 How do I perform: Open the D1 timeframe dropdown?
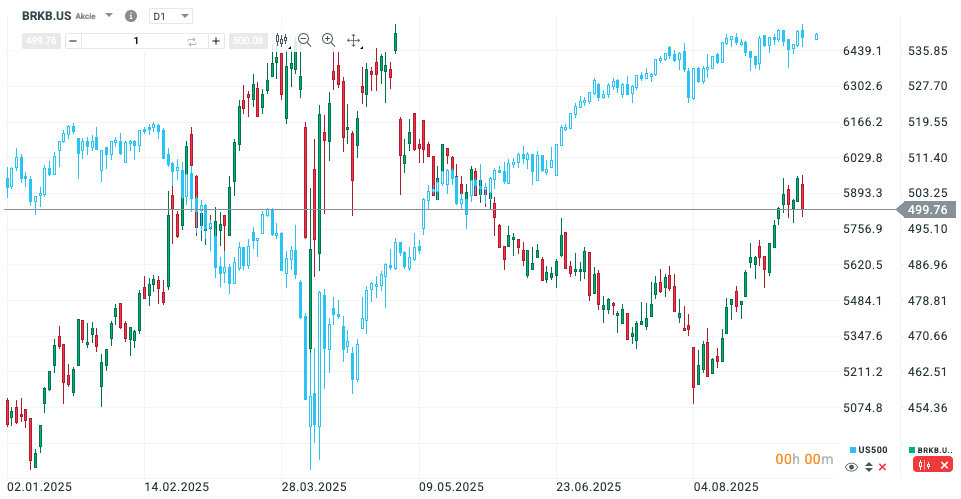[170, 16]
